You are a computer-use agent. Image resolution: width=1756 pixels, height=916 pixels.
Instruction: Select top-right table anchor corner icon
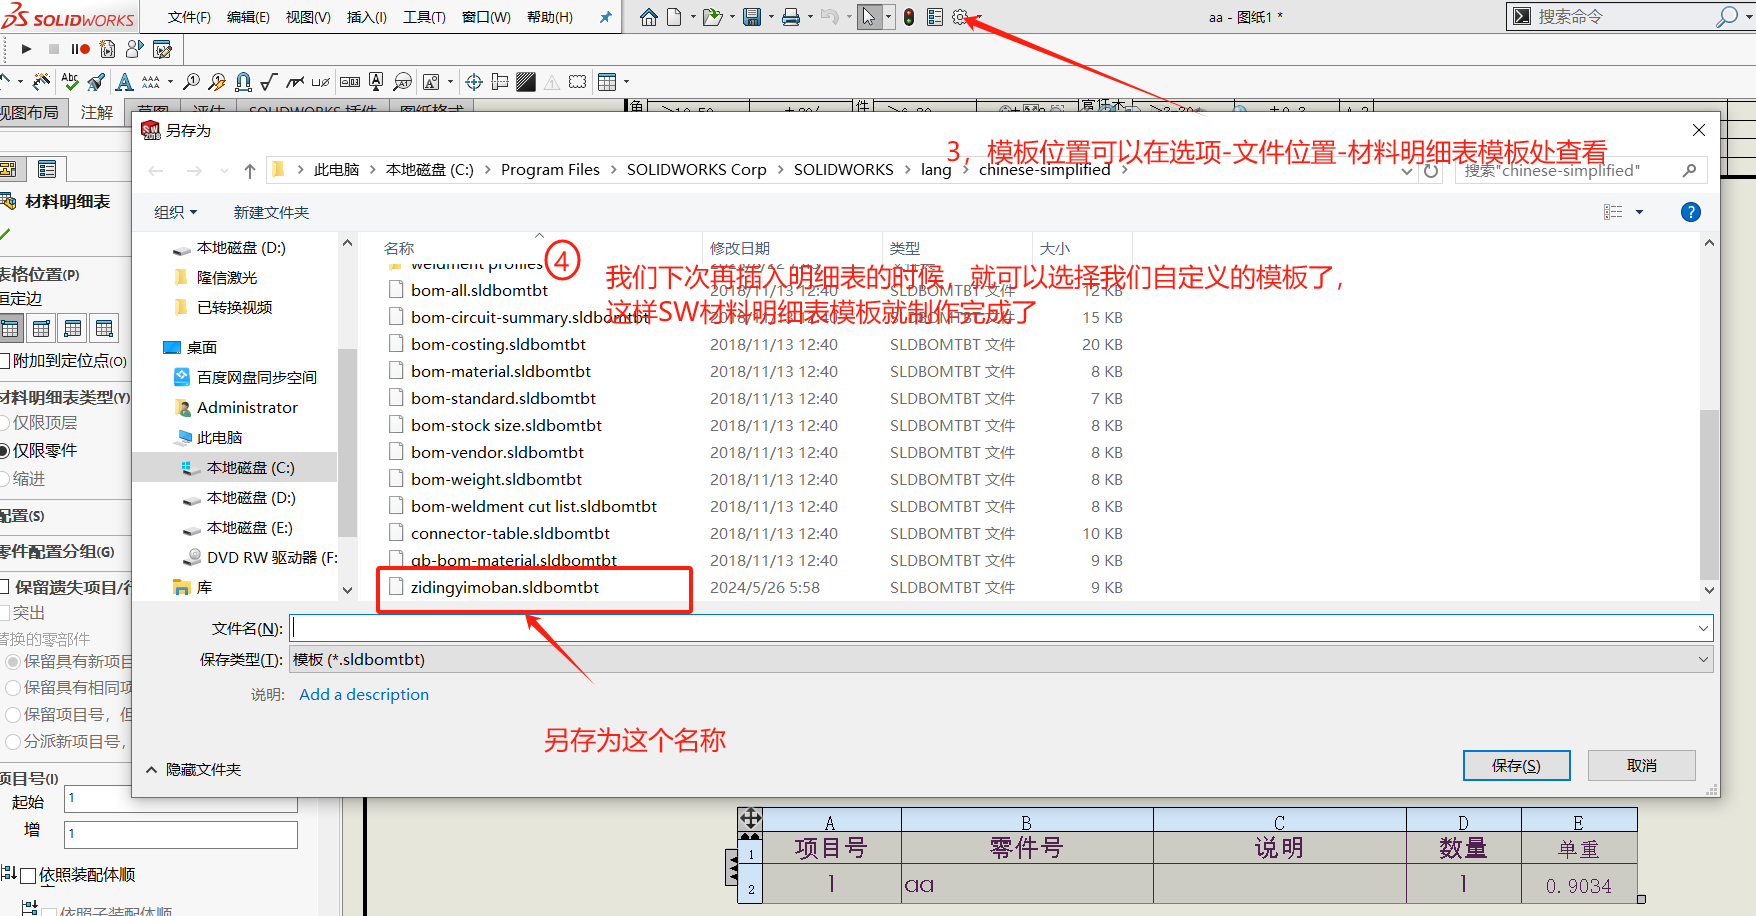pyautogui.click(x=41, y=328)
